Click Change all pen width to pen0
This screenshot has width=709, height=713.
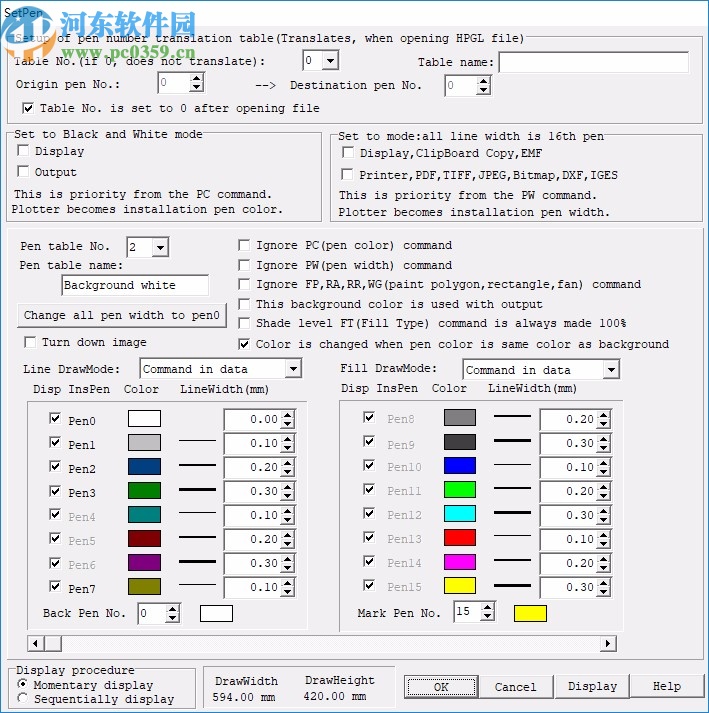pyautogui.click(x=122, y=315)
